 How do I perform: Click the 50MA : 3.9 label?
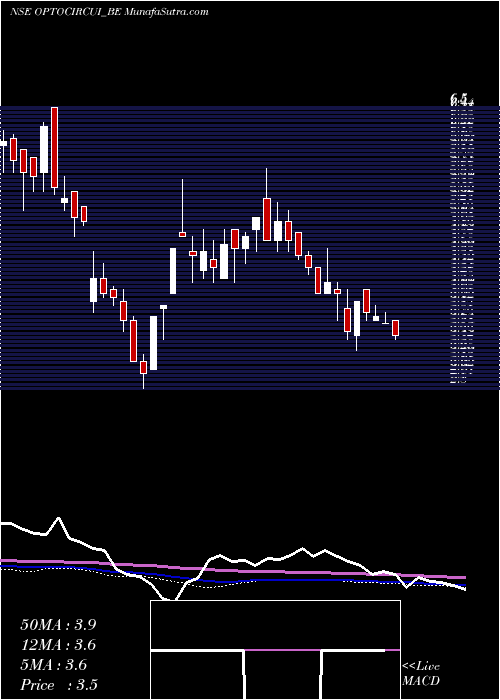pyautogui.click(x=58, y=625)
